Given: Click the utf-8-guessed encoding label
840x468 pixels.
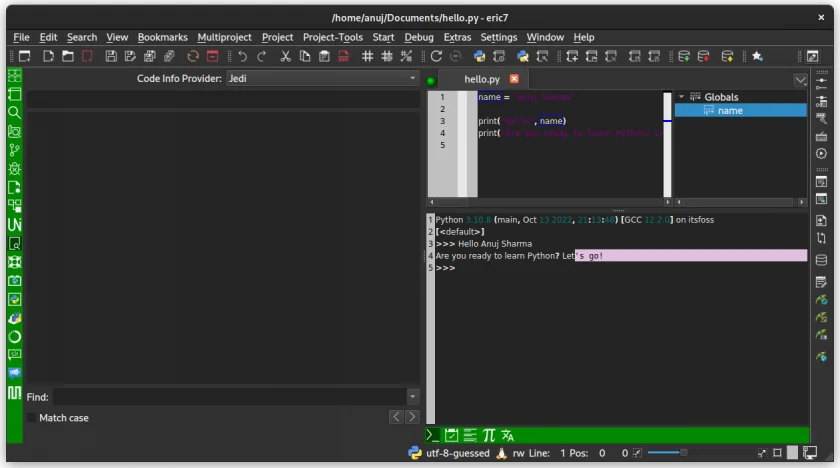Looking at the screenshot, I should point(458,453).
